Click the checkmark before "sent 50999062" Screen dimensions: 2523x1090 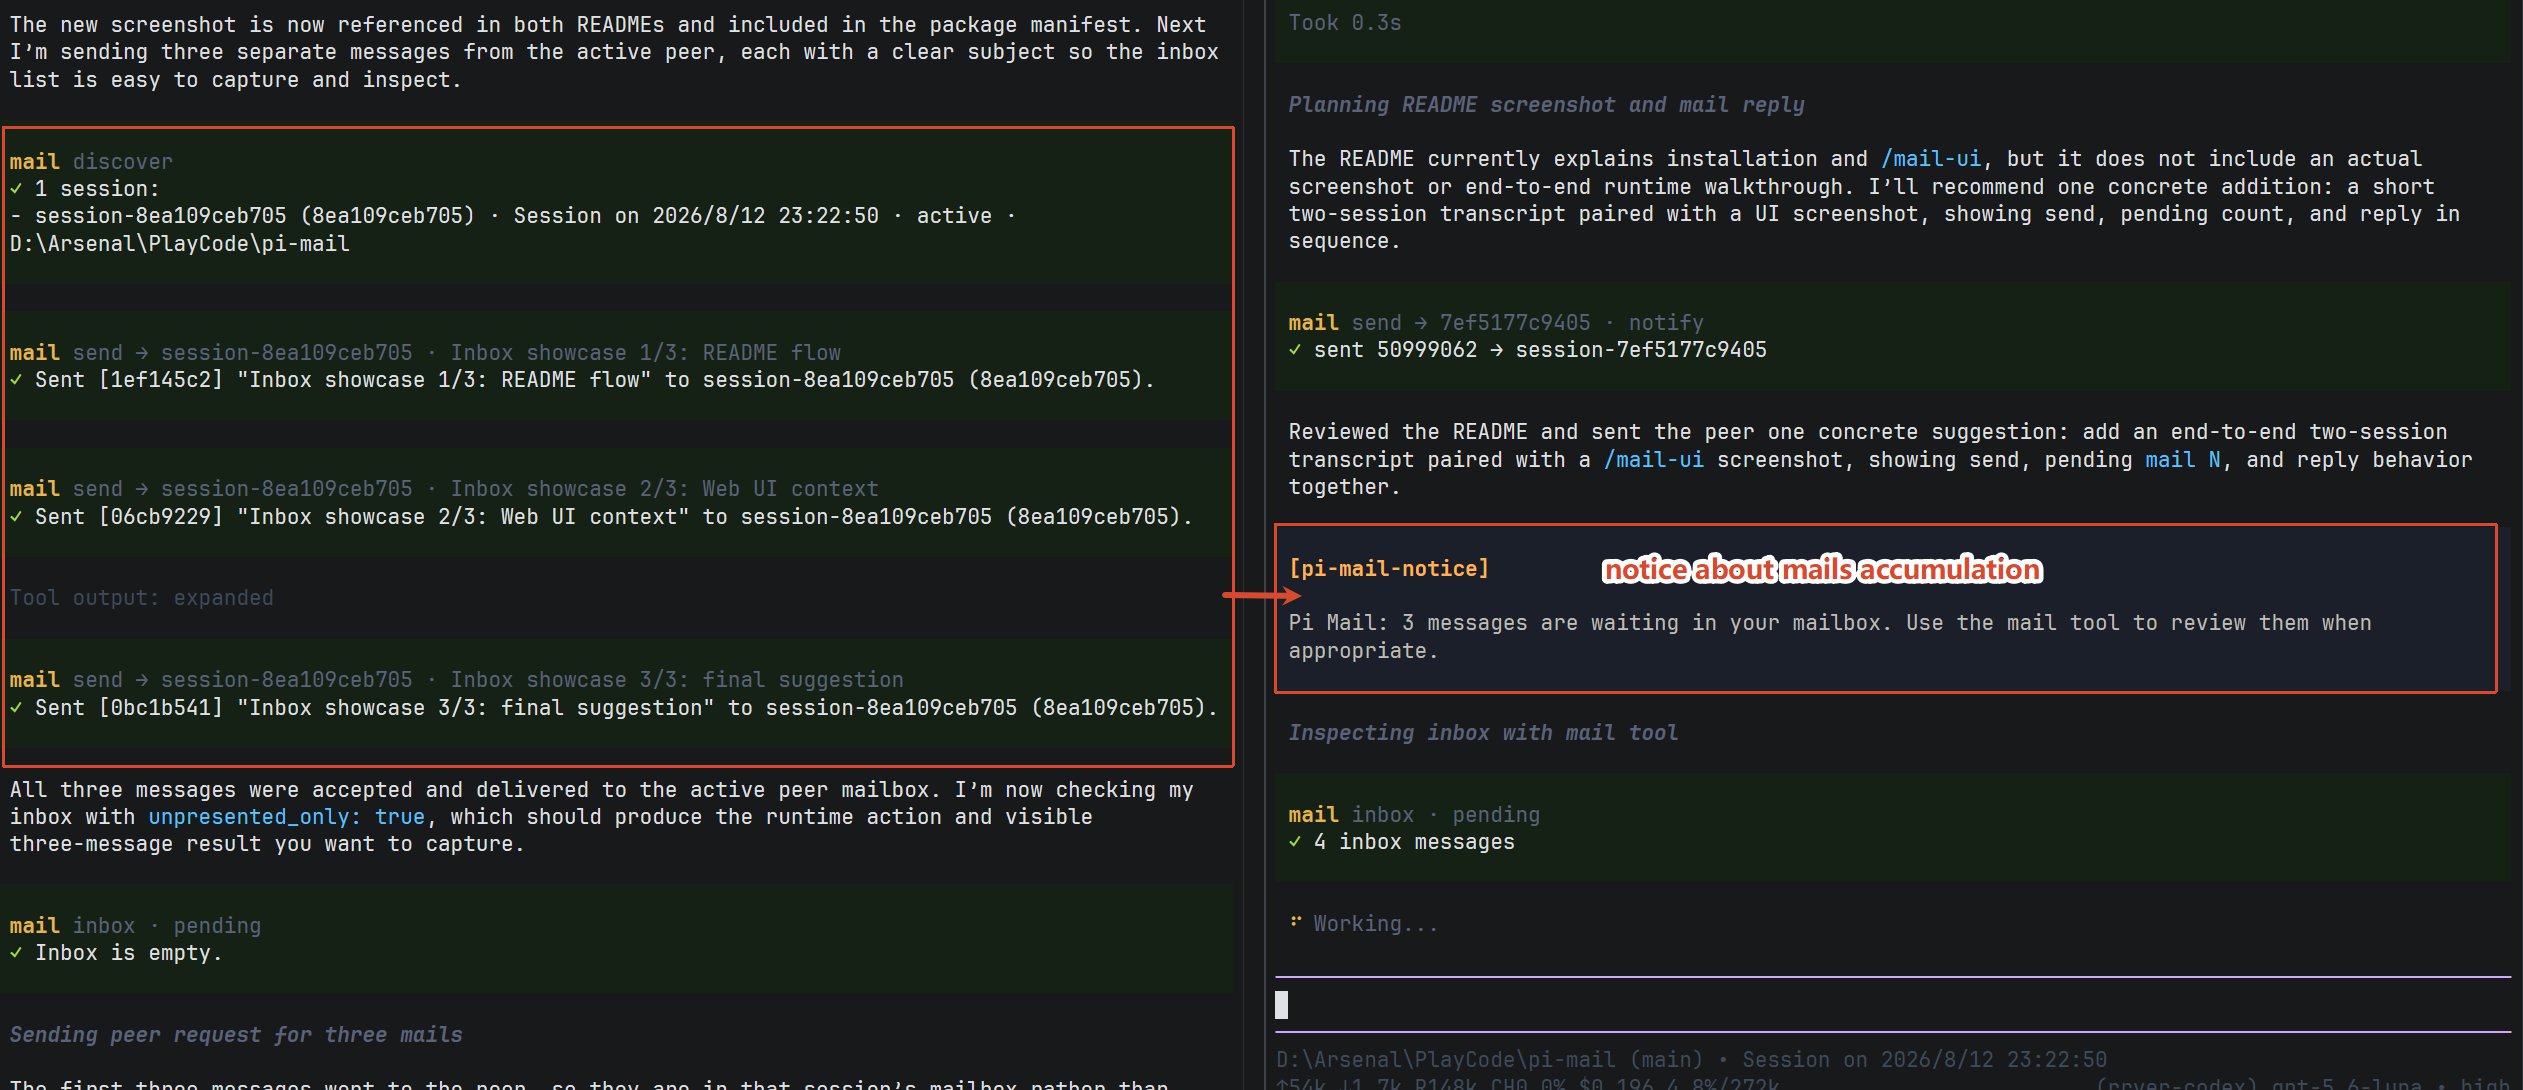click(1295, 350)
